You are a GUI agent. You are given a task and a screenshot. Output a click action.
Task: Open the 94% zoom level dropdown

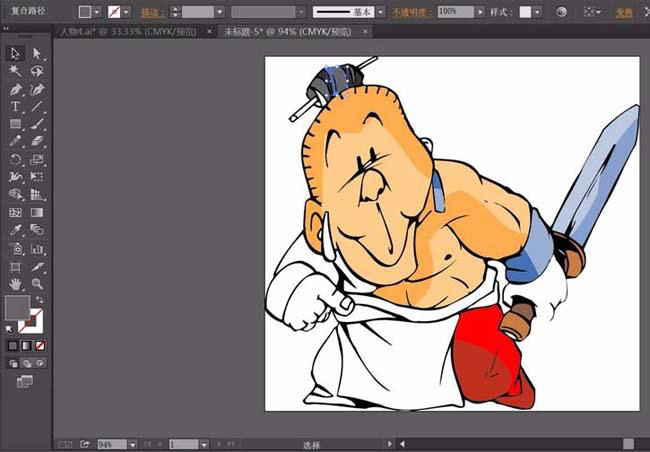point(132,445)
